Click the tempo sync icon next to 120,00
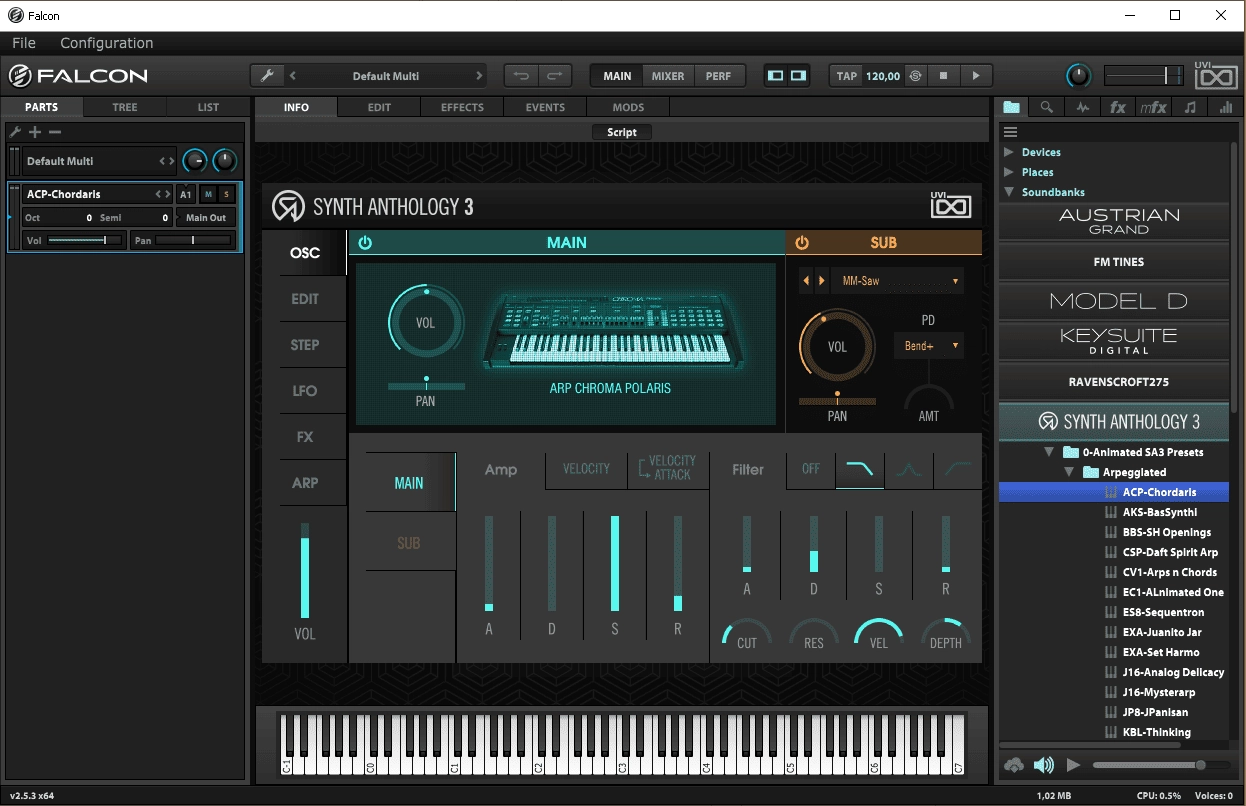Viewport: 1246px width, 806px height. pos(915,76)
